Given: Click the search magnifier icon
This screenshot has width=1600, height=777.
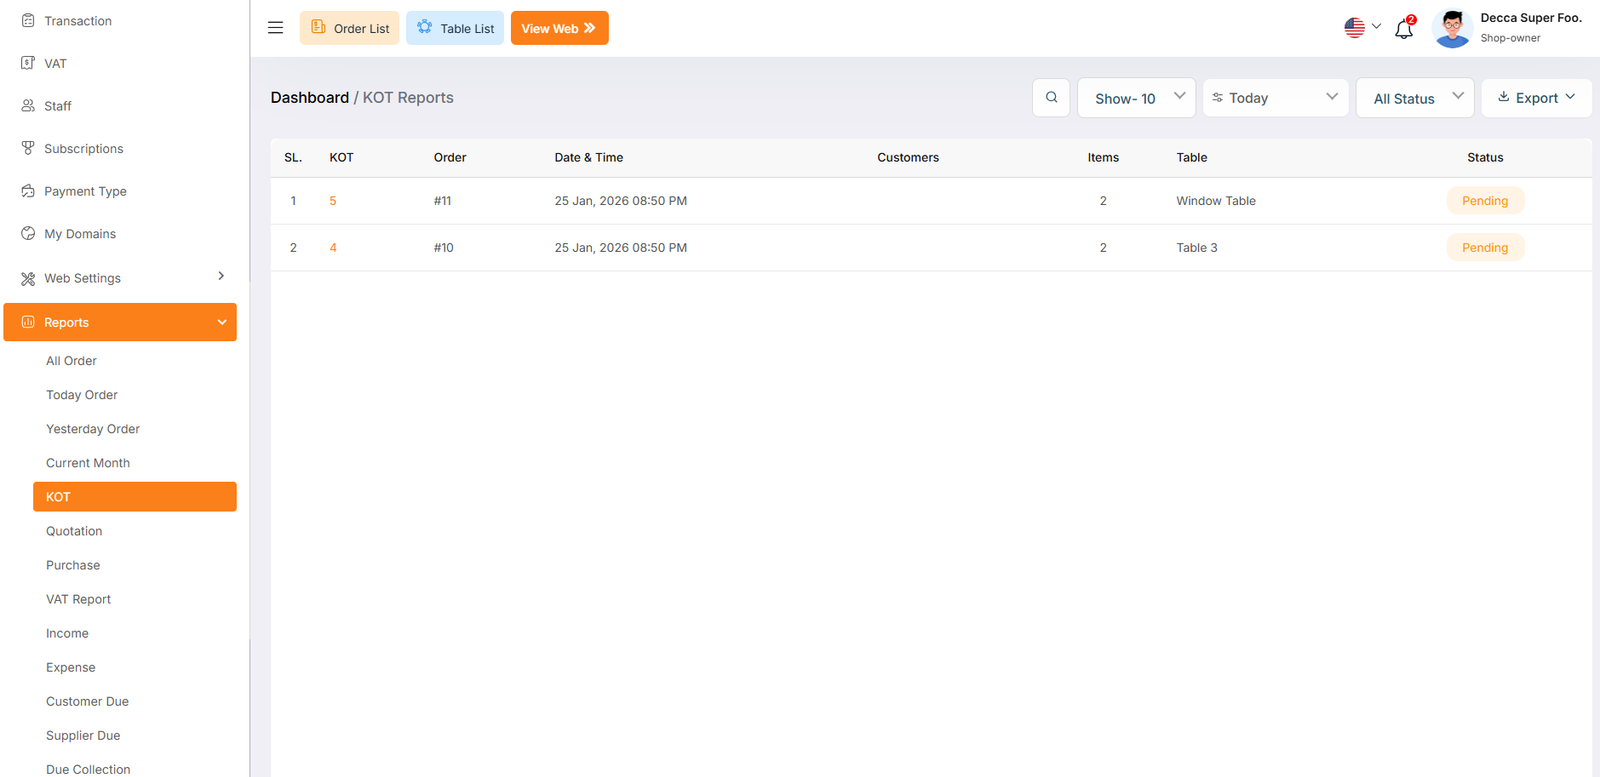Looking at the screenshot, I should [1051, 98].
